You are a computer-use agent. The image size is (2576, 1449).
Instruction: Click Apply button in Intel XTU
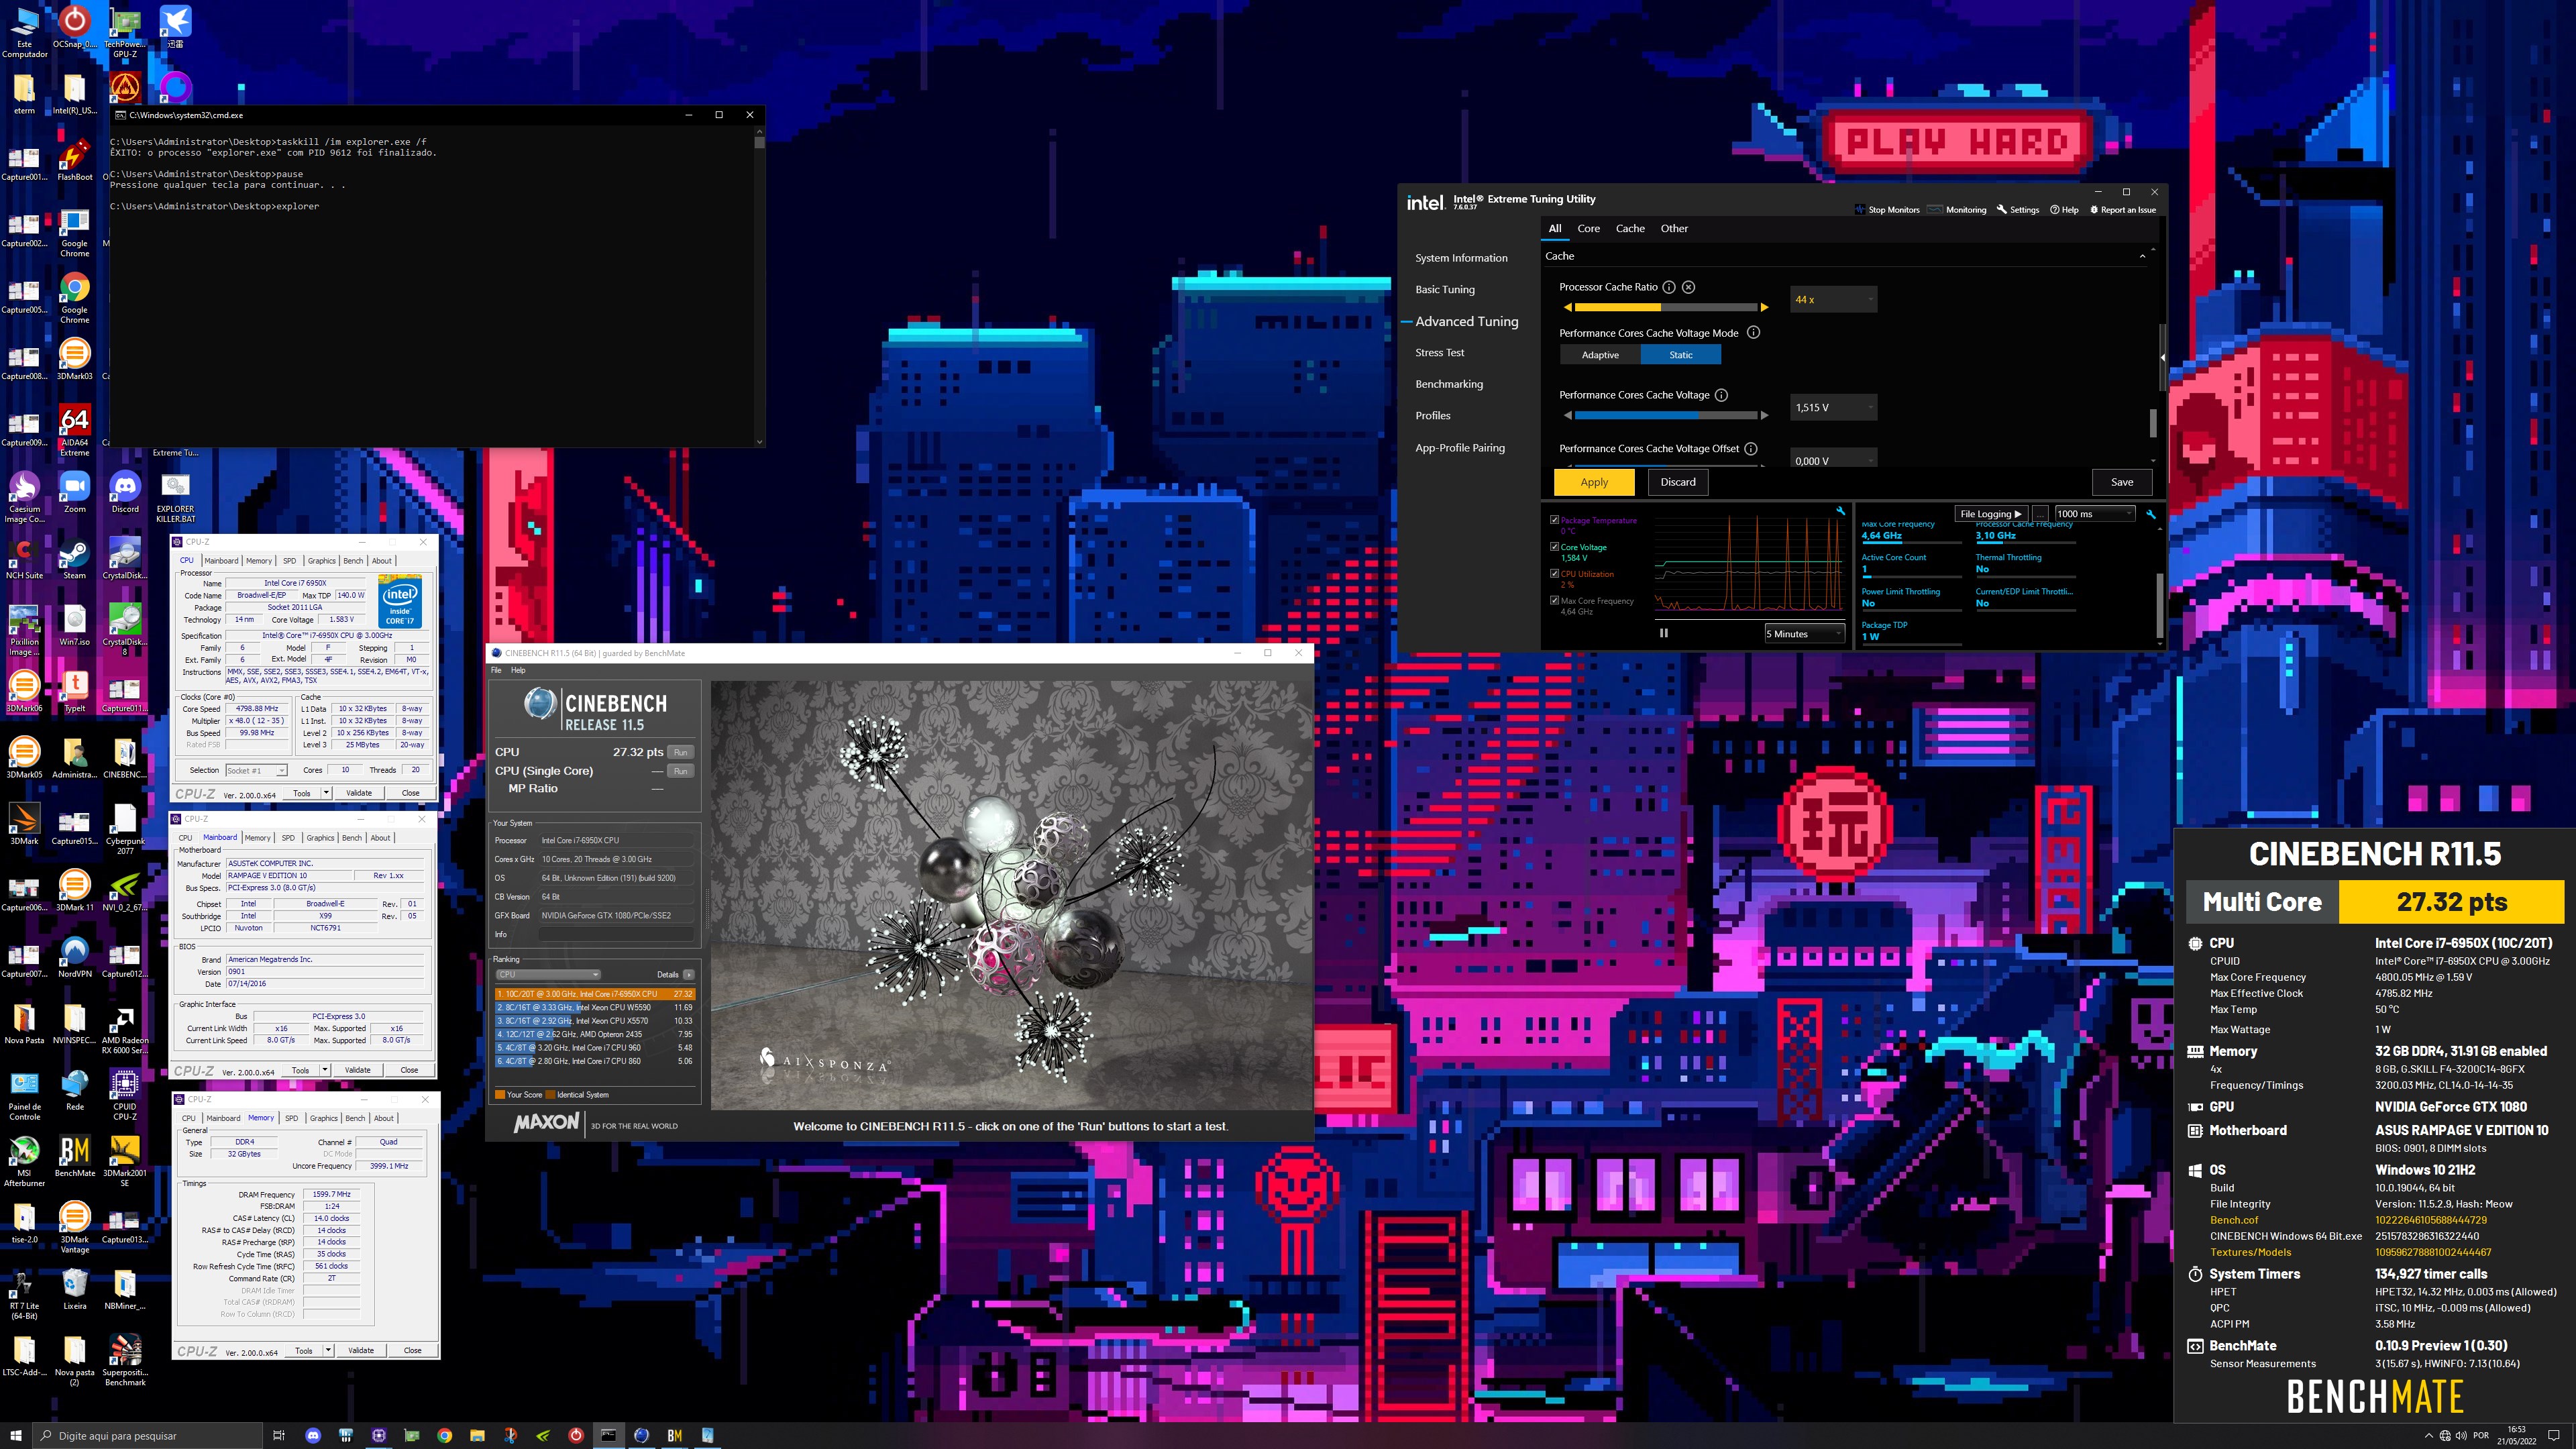[x=1594, y=482]
